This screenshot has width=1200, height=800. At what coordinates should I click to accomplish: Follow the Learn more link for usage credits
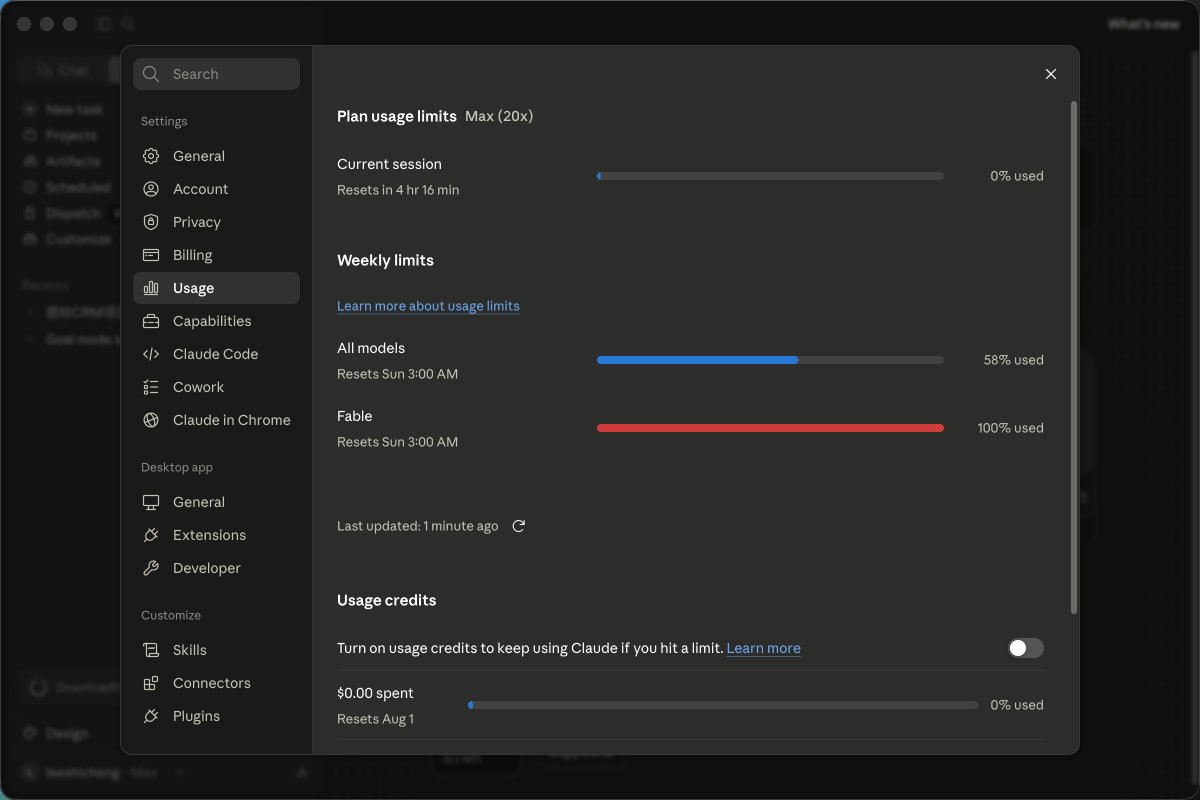(x=763, y=648)
